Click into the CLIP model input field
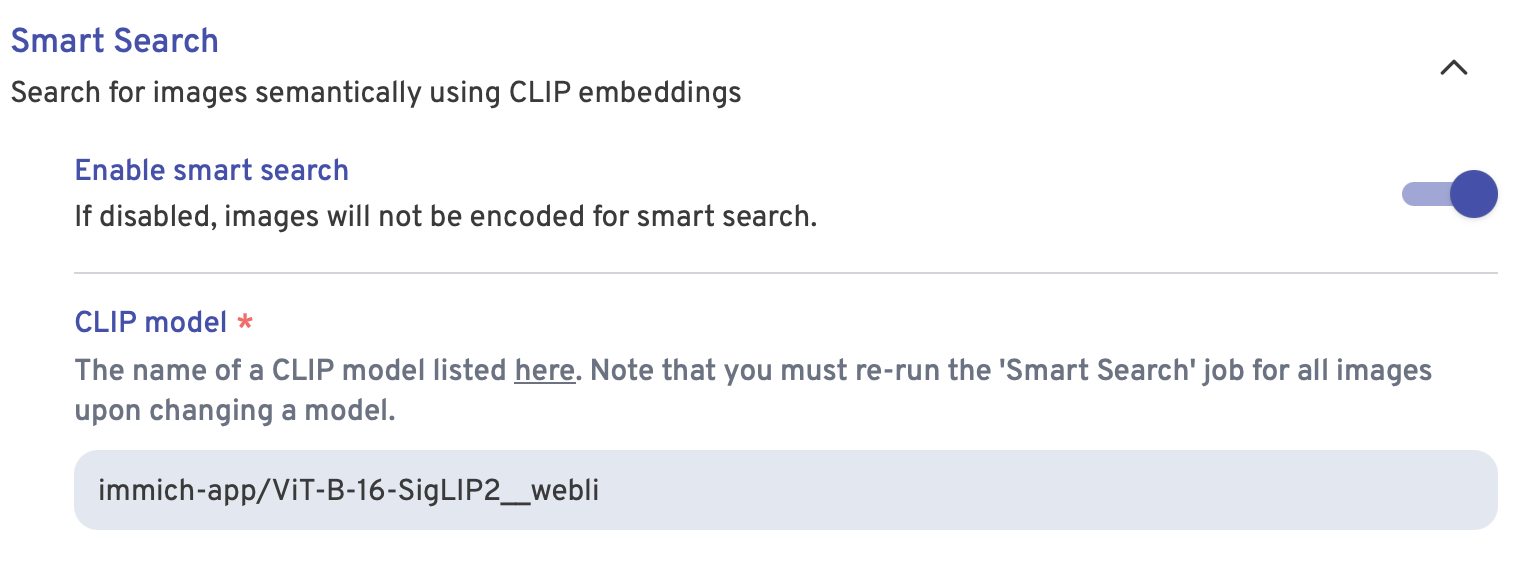 coord(785,490)
